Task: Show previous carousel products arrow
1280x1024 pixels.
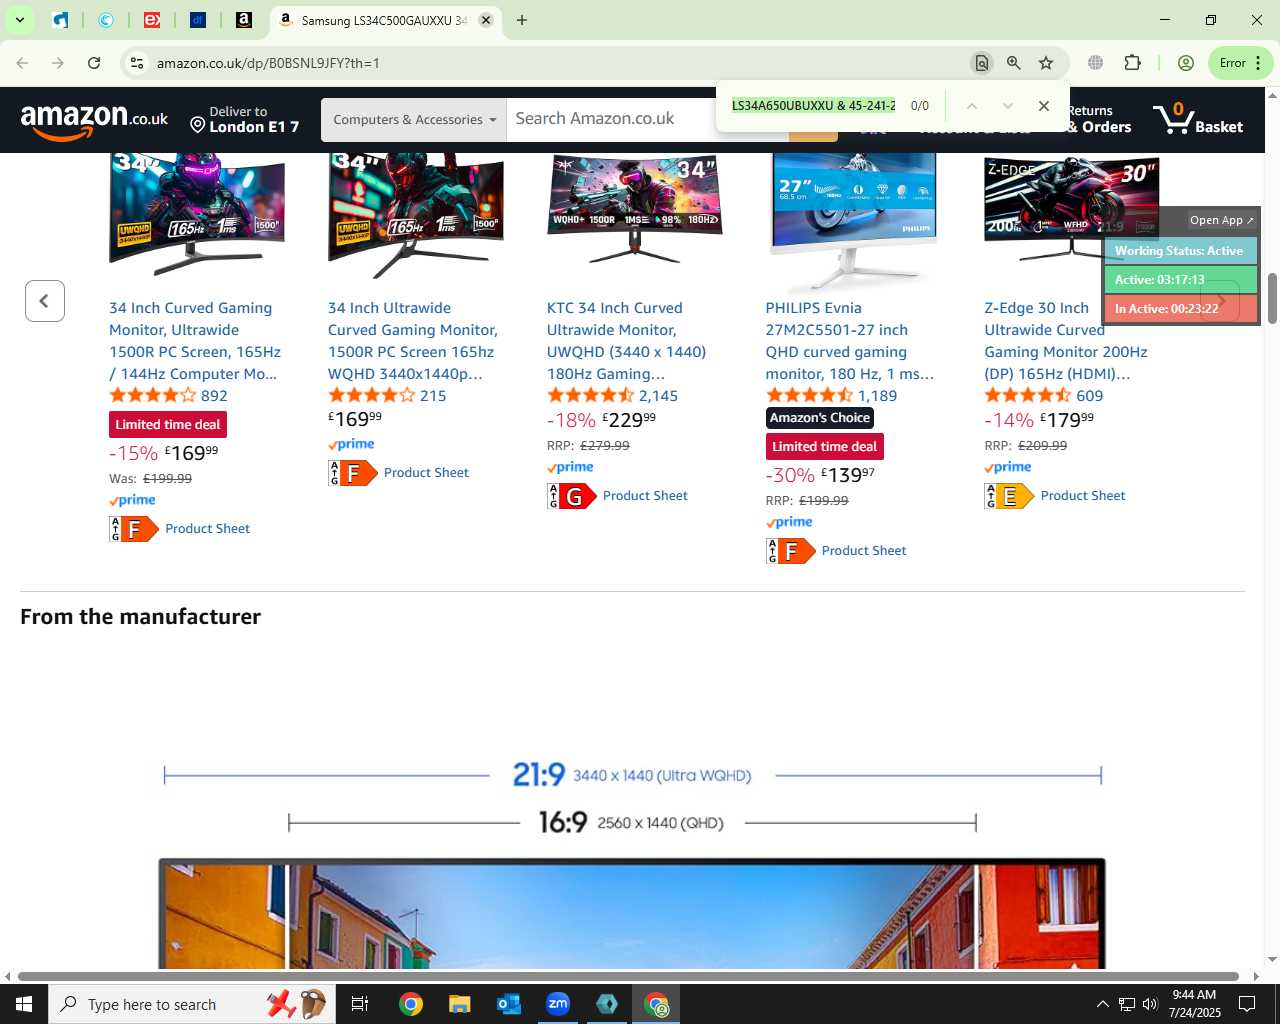Action: point(45,301)
